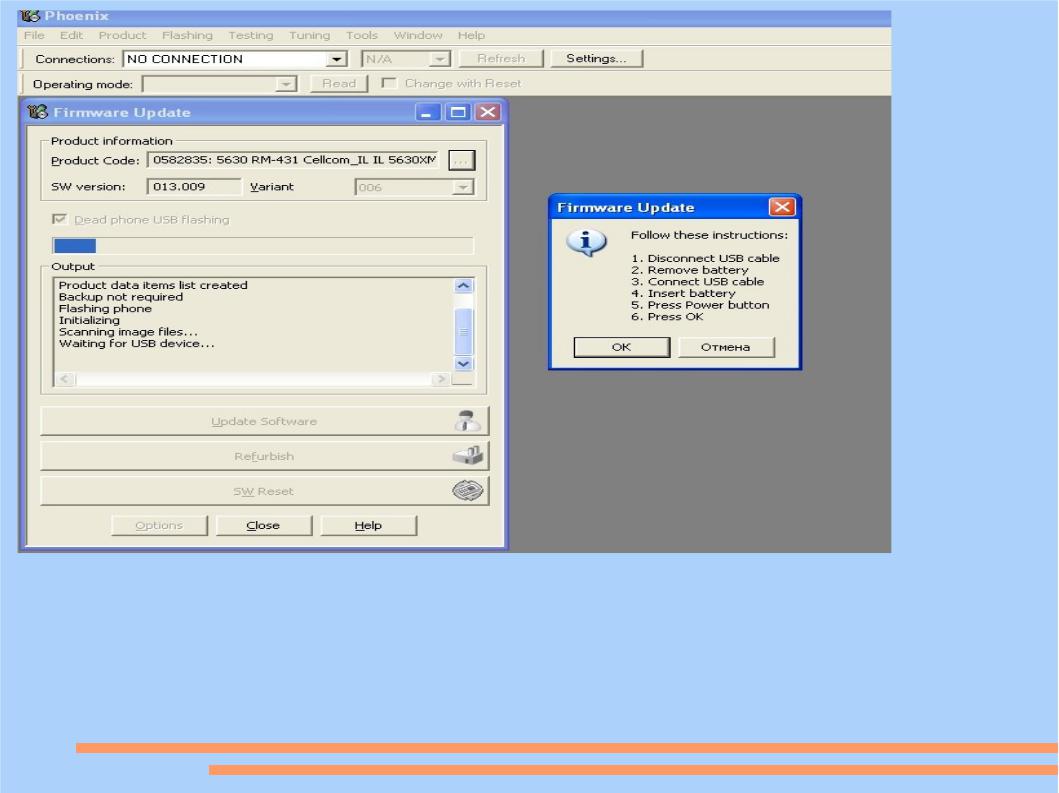This screenshot has height=793, width=1059.
Task: Click the information icon in the dialog
Action: click(x=586, y=243)
